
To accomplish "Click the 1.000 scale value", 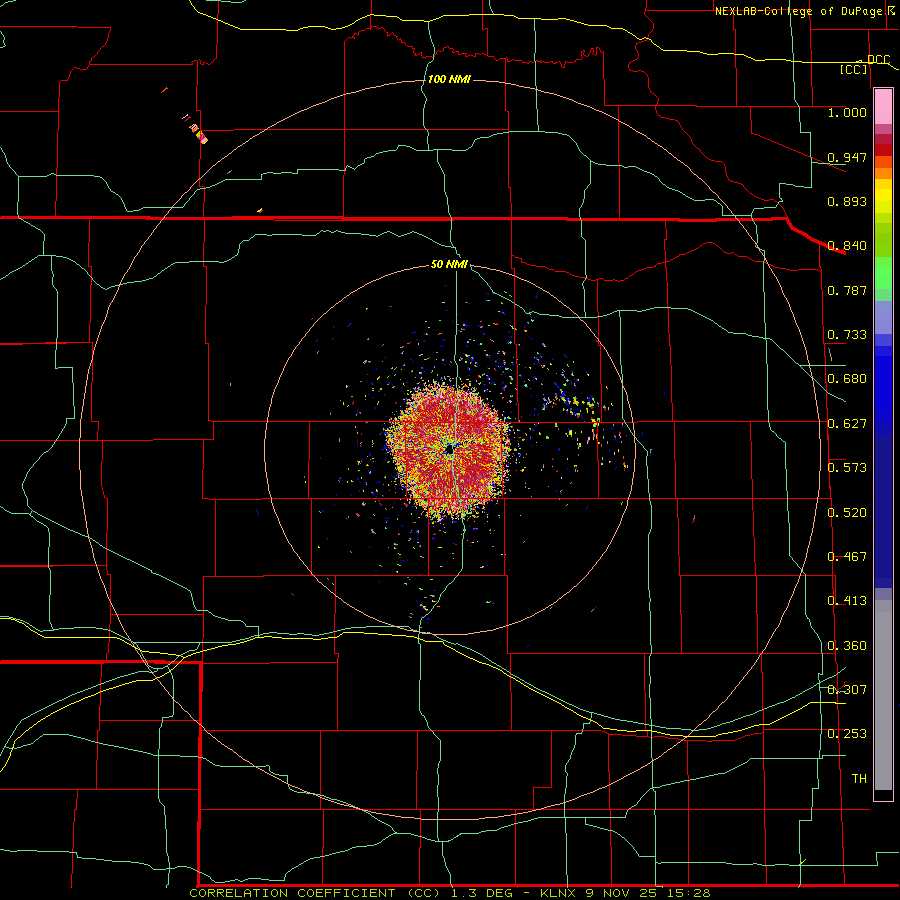I will [x=847, y=112].
